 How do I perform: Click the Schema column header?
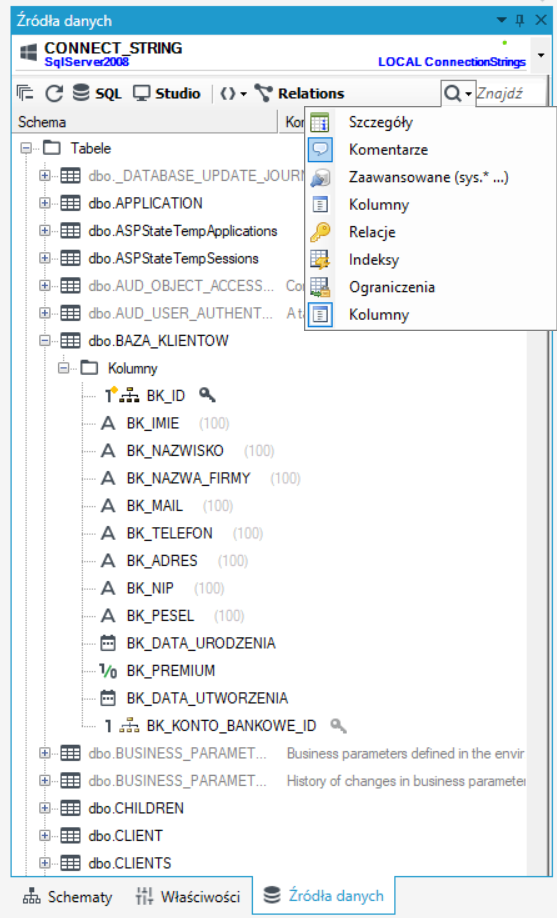(144, 122)
